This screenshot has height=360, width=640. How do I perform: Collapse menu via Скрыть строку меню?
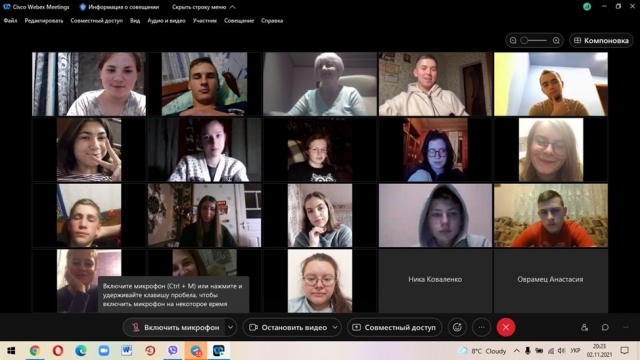click(x=203, y=7)
